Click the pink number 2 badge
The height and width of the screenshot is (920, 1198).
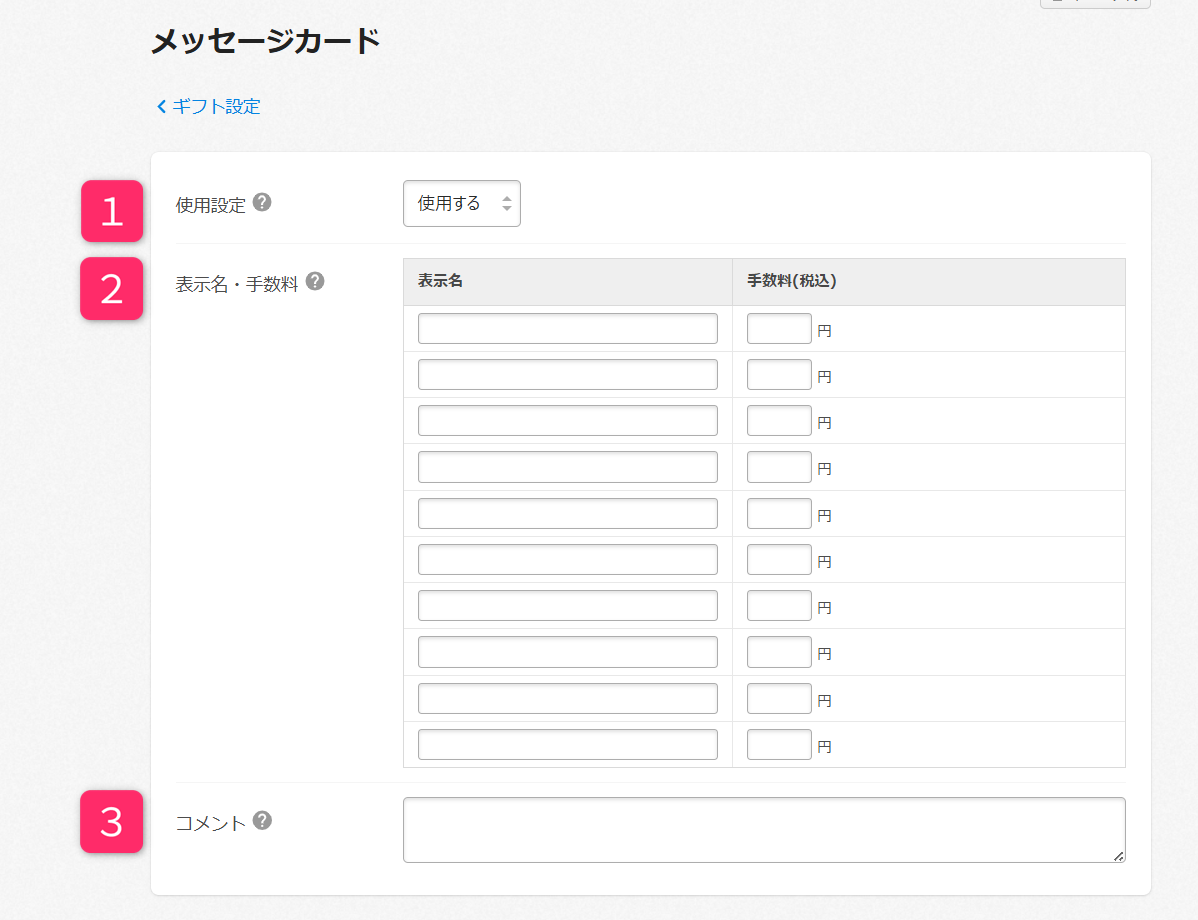pyautogui.click(x=112, y=289)
